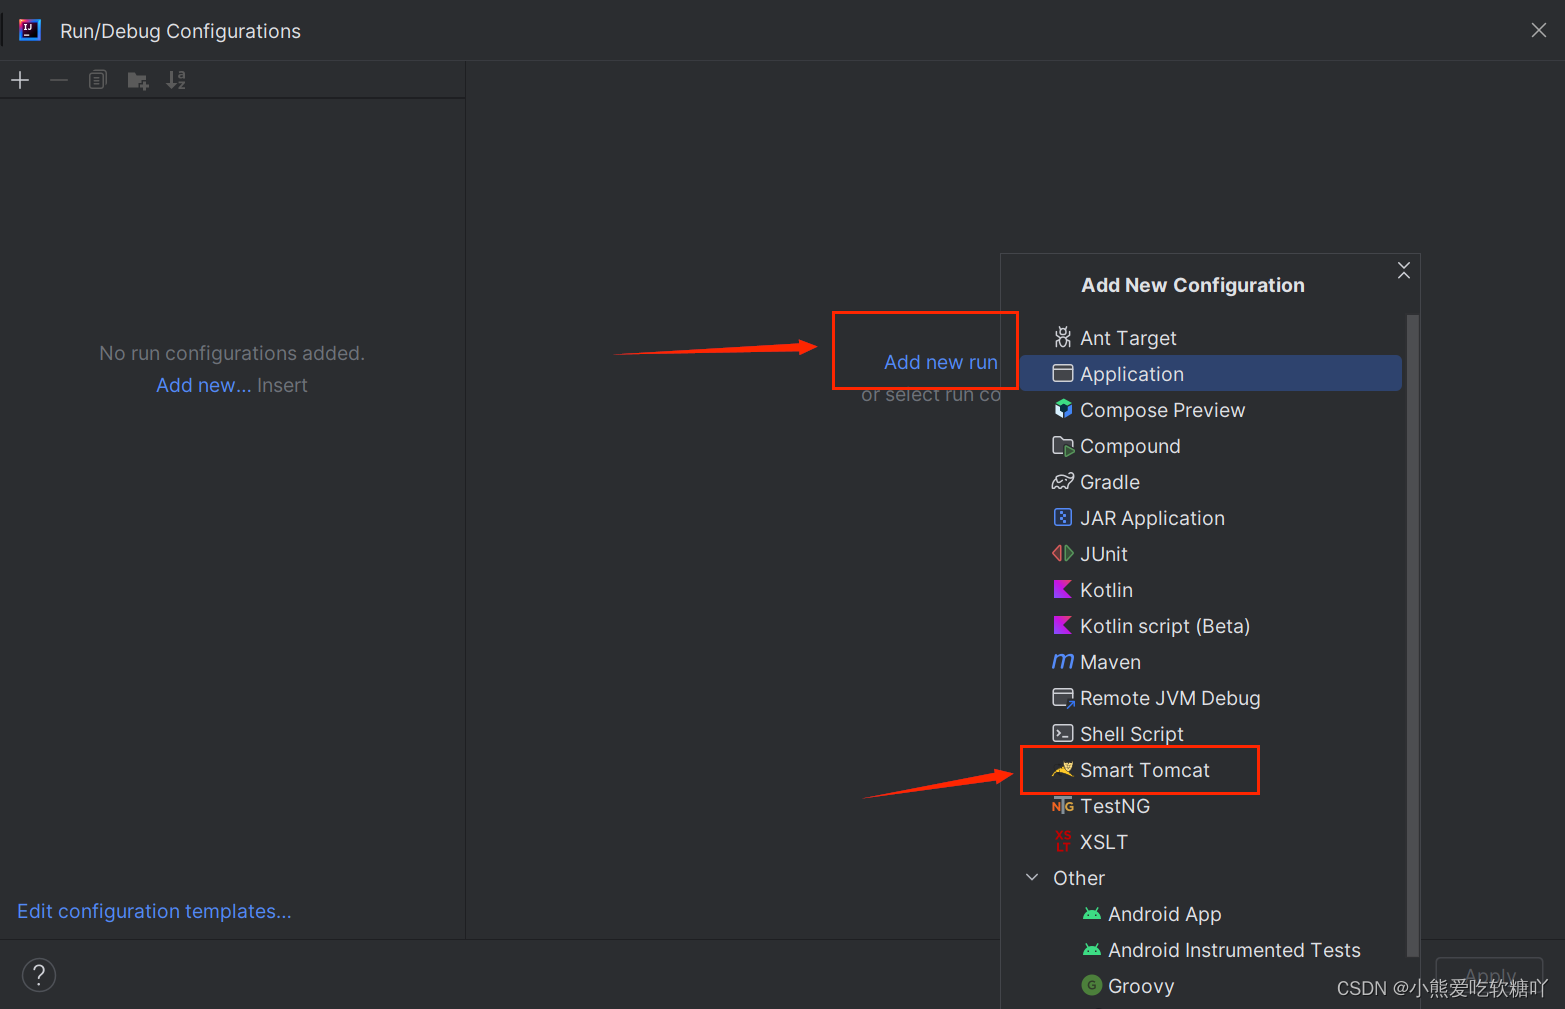Screen dimensions: 1565x1009
Task: Click the minus icon to remove configuration
Action: 59,80
